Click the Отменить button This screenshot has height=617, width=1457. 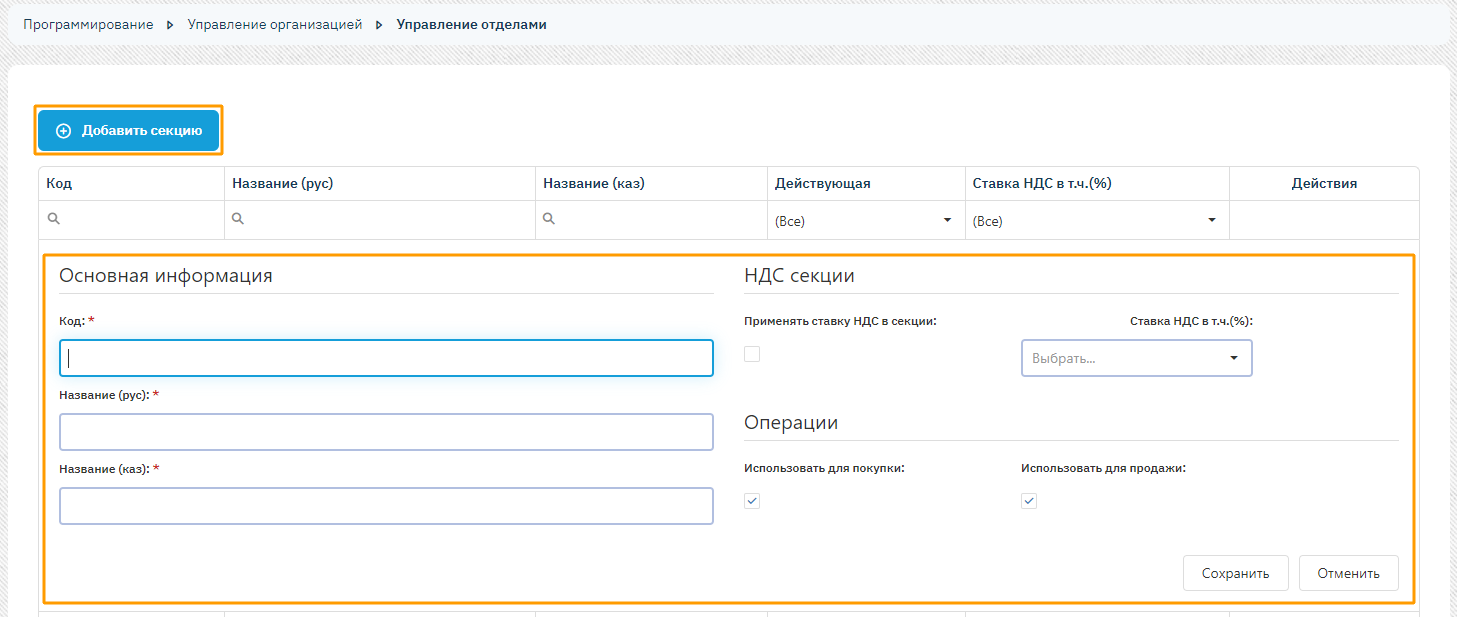click(x=1349, y=573)
